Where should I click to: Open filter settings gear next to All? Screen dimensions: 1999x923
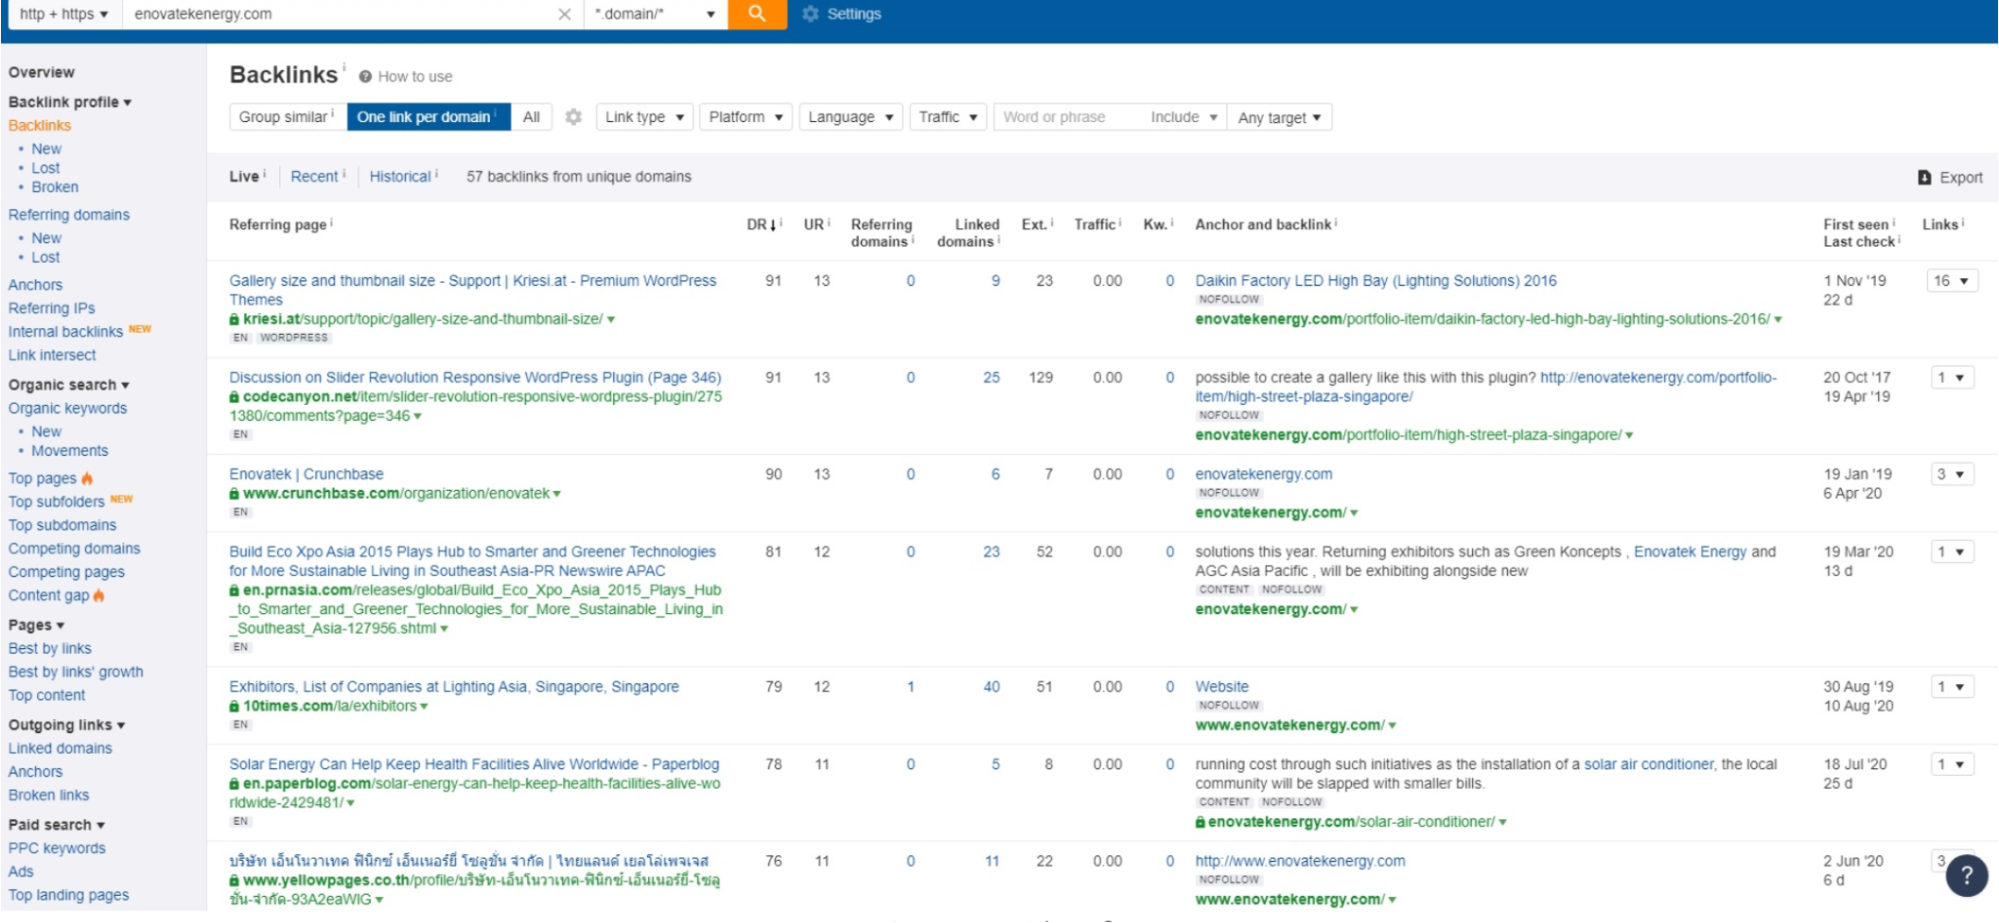click(573, 116)
